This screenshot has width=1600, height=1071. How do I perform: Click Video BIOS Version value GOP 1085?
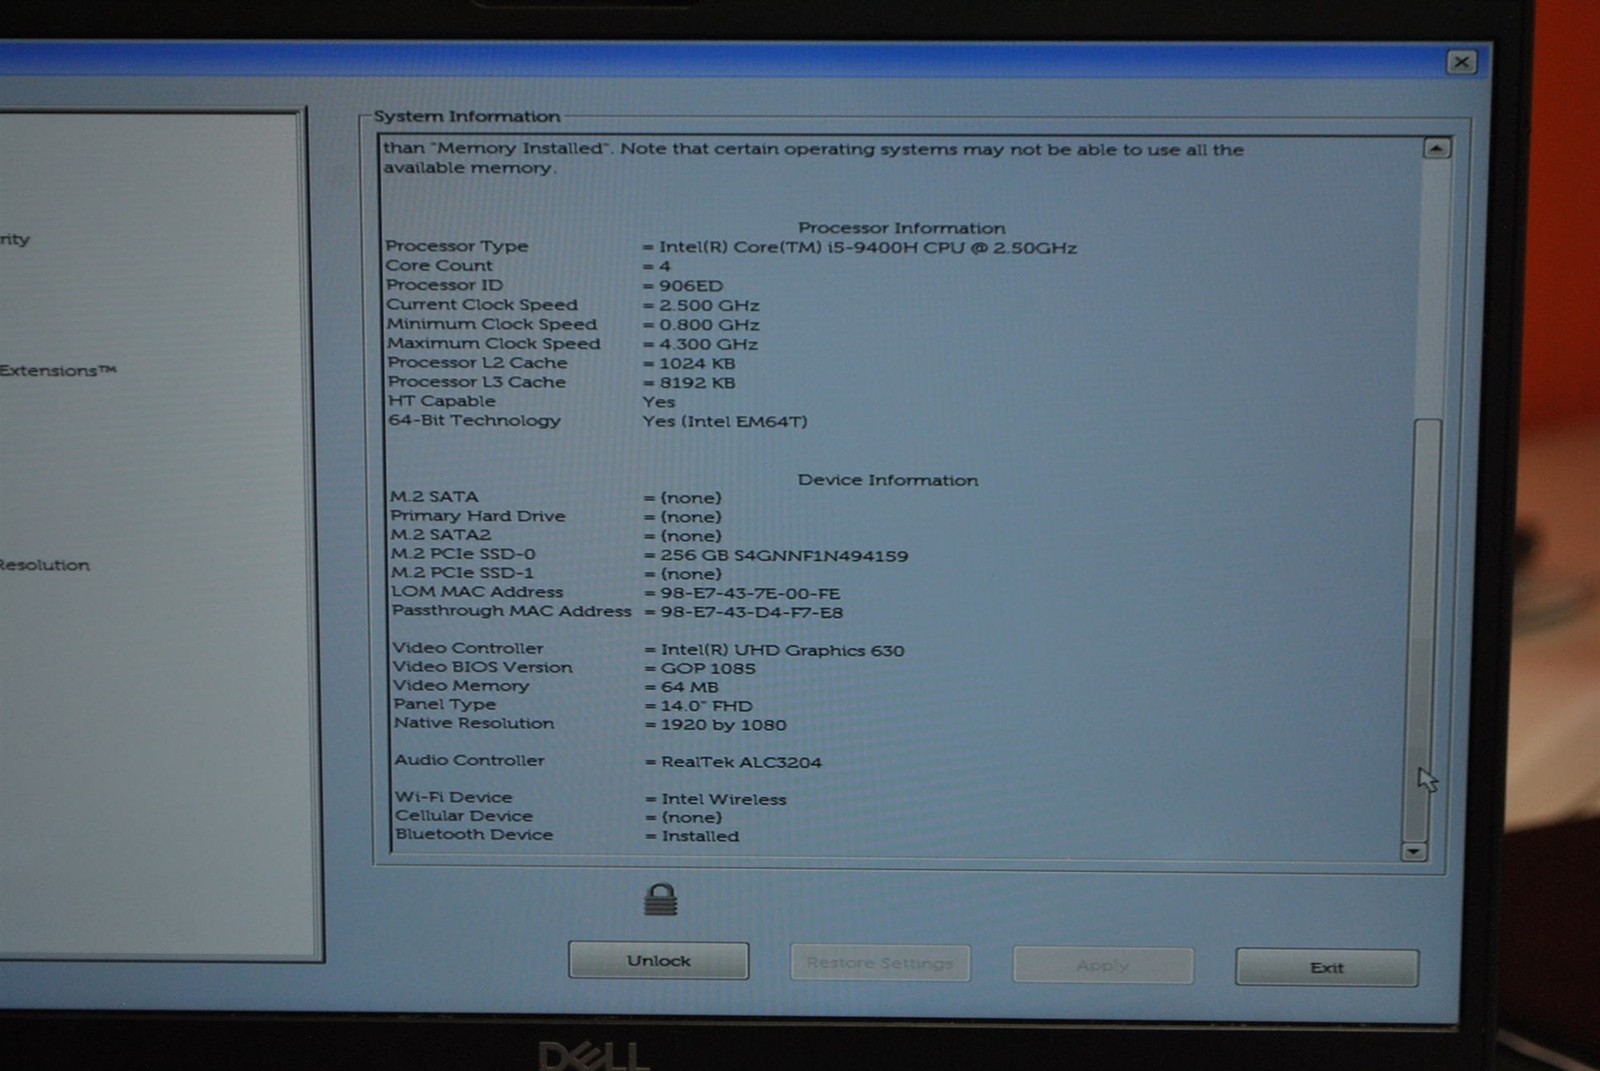tap(708, 668)
